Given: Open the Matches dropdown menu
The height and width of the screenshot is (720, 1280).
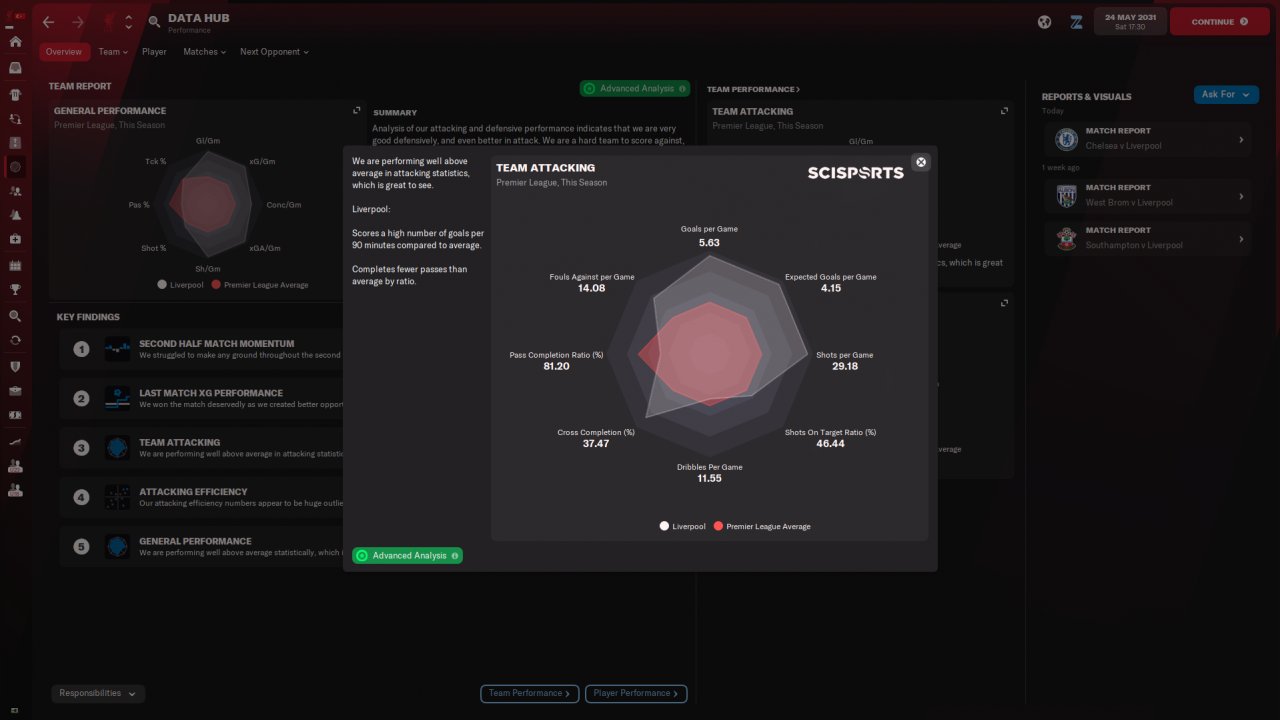Looking at the screenshot, I should 204,52.
